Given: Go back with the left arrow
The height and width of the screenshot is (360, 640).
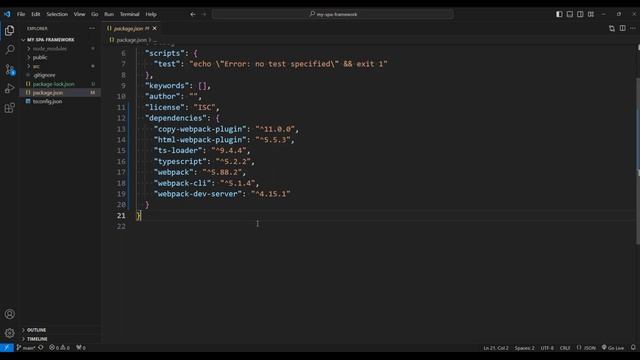Looking at the screenshot, I should coord(193,14).
